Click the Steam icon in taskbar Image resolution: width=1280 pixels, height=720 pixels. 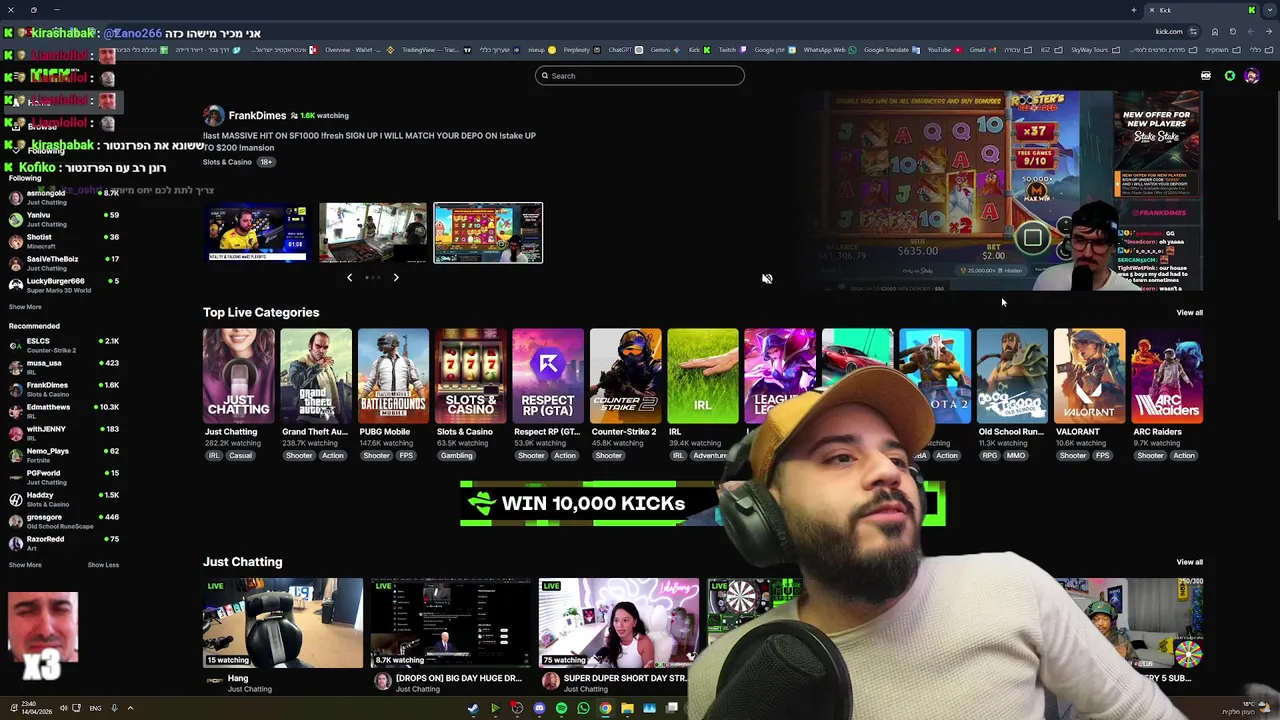[473, 709]
